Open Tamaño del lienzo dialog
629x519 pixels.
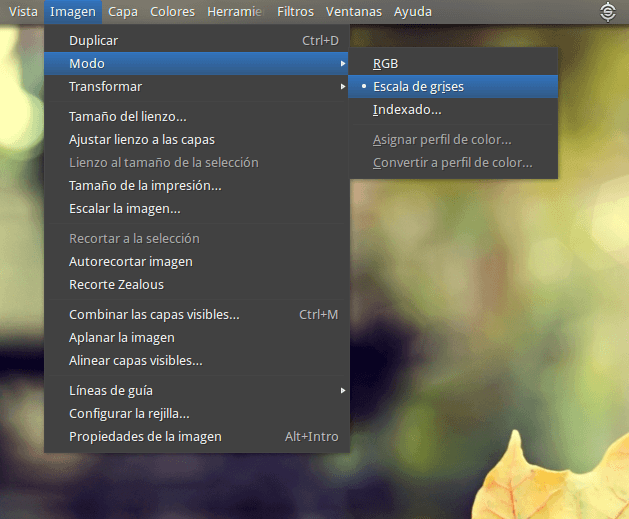pyautogui.click(x=127, y=116)
